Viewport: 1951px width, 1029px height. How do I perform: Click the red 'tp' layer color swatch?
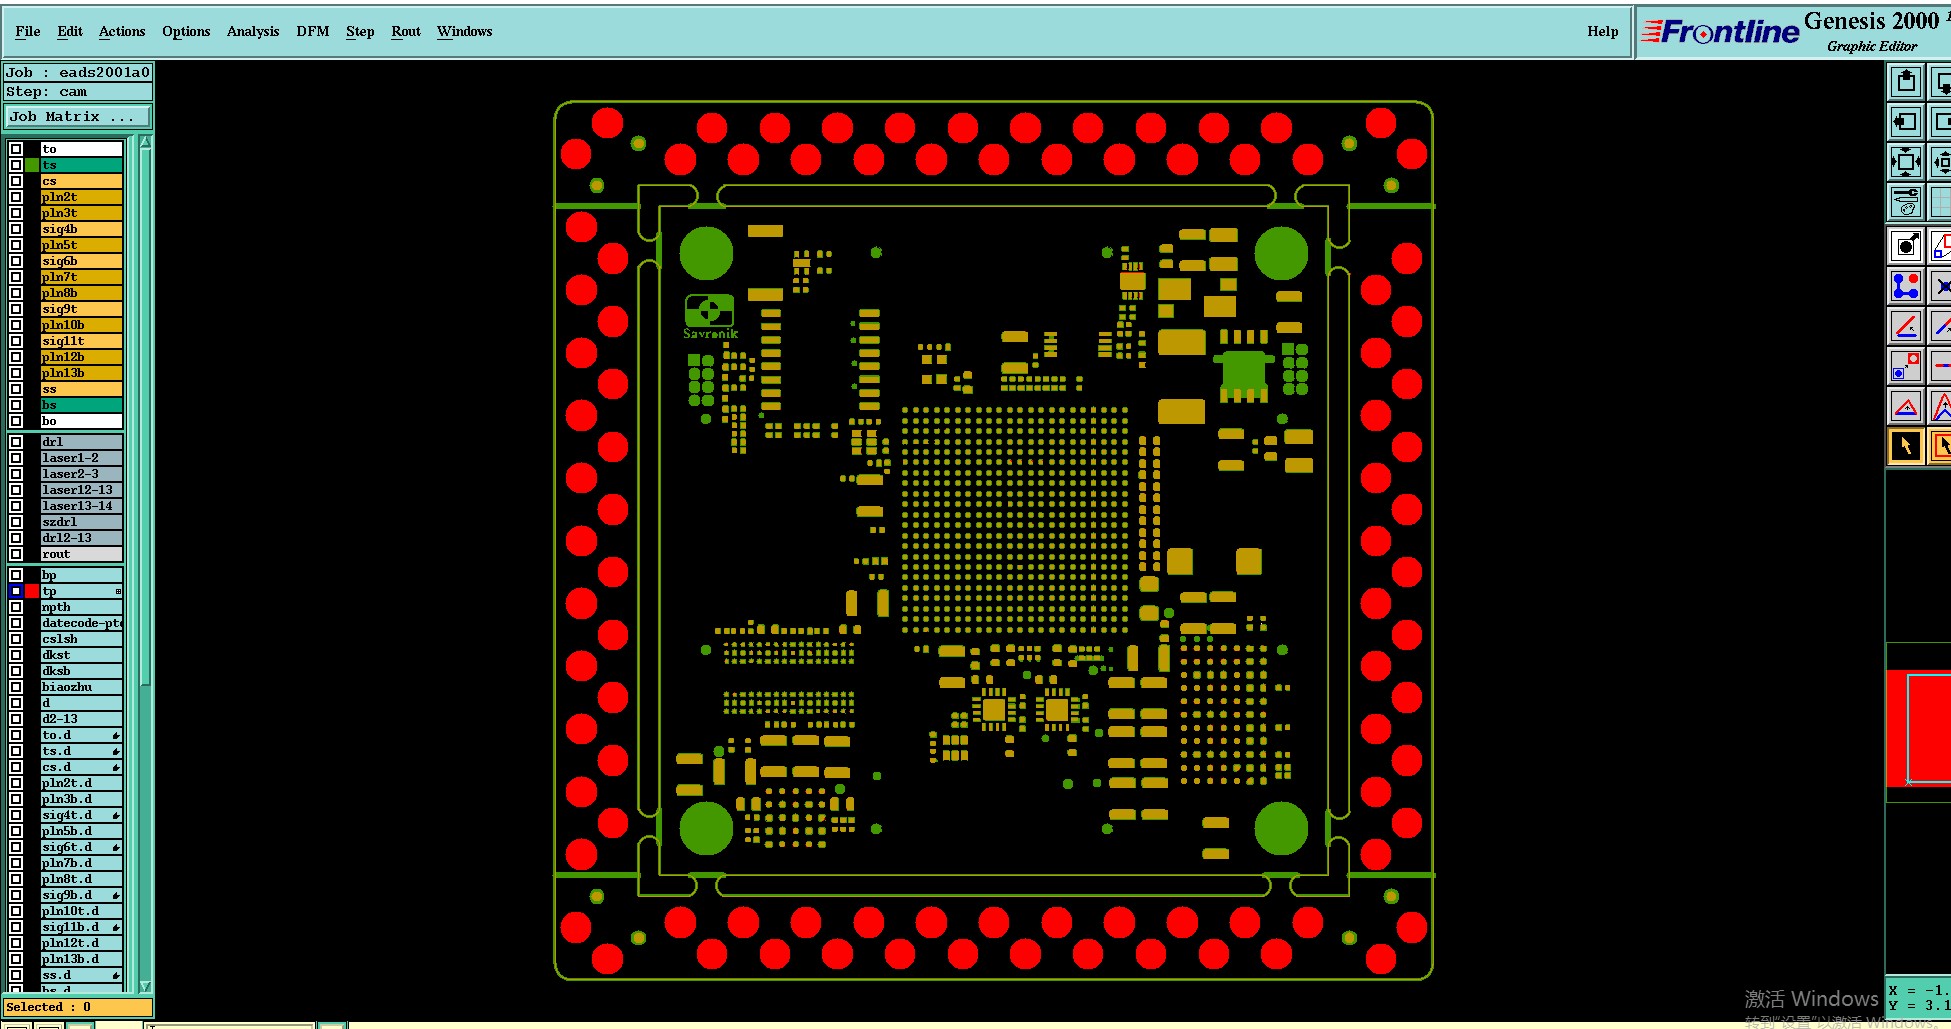click(32, 591)
